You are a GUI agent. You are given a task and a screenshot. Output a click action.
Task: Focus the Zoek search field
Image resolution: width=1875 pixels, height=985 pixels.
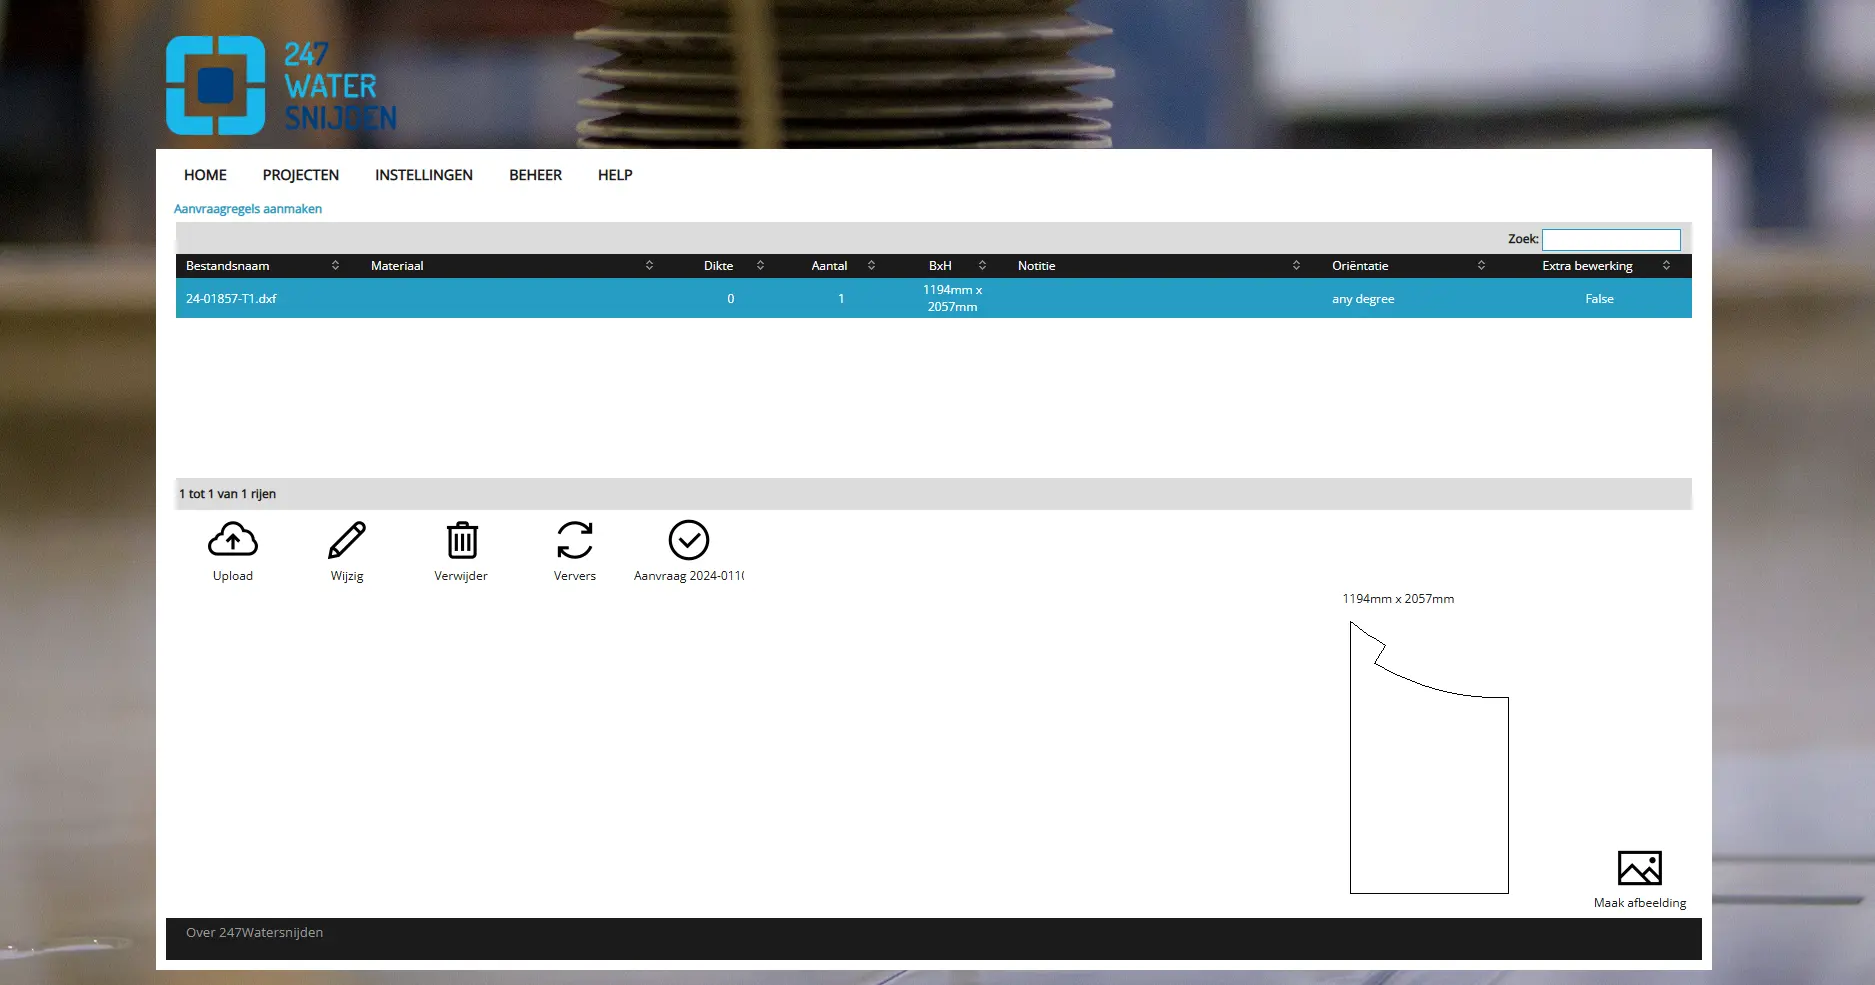click(x=1611, y=240)
